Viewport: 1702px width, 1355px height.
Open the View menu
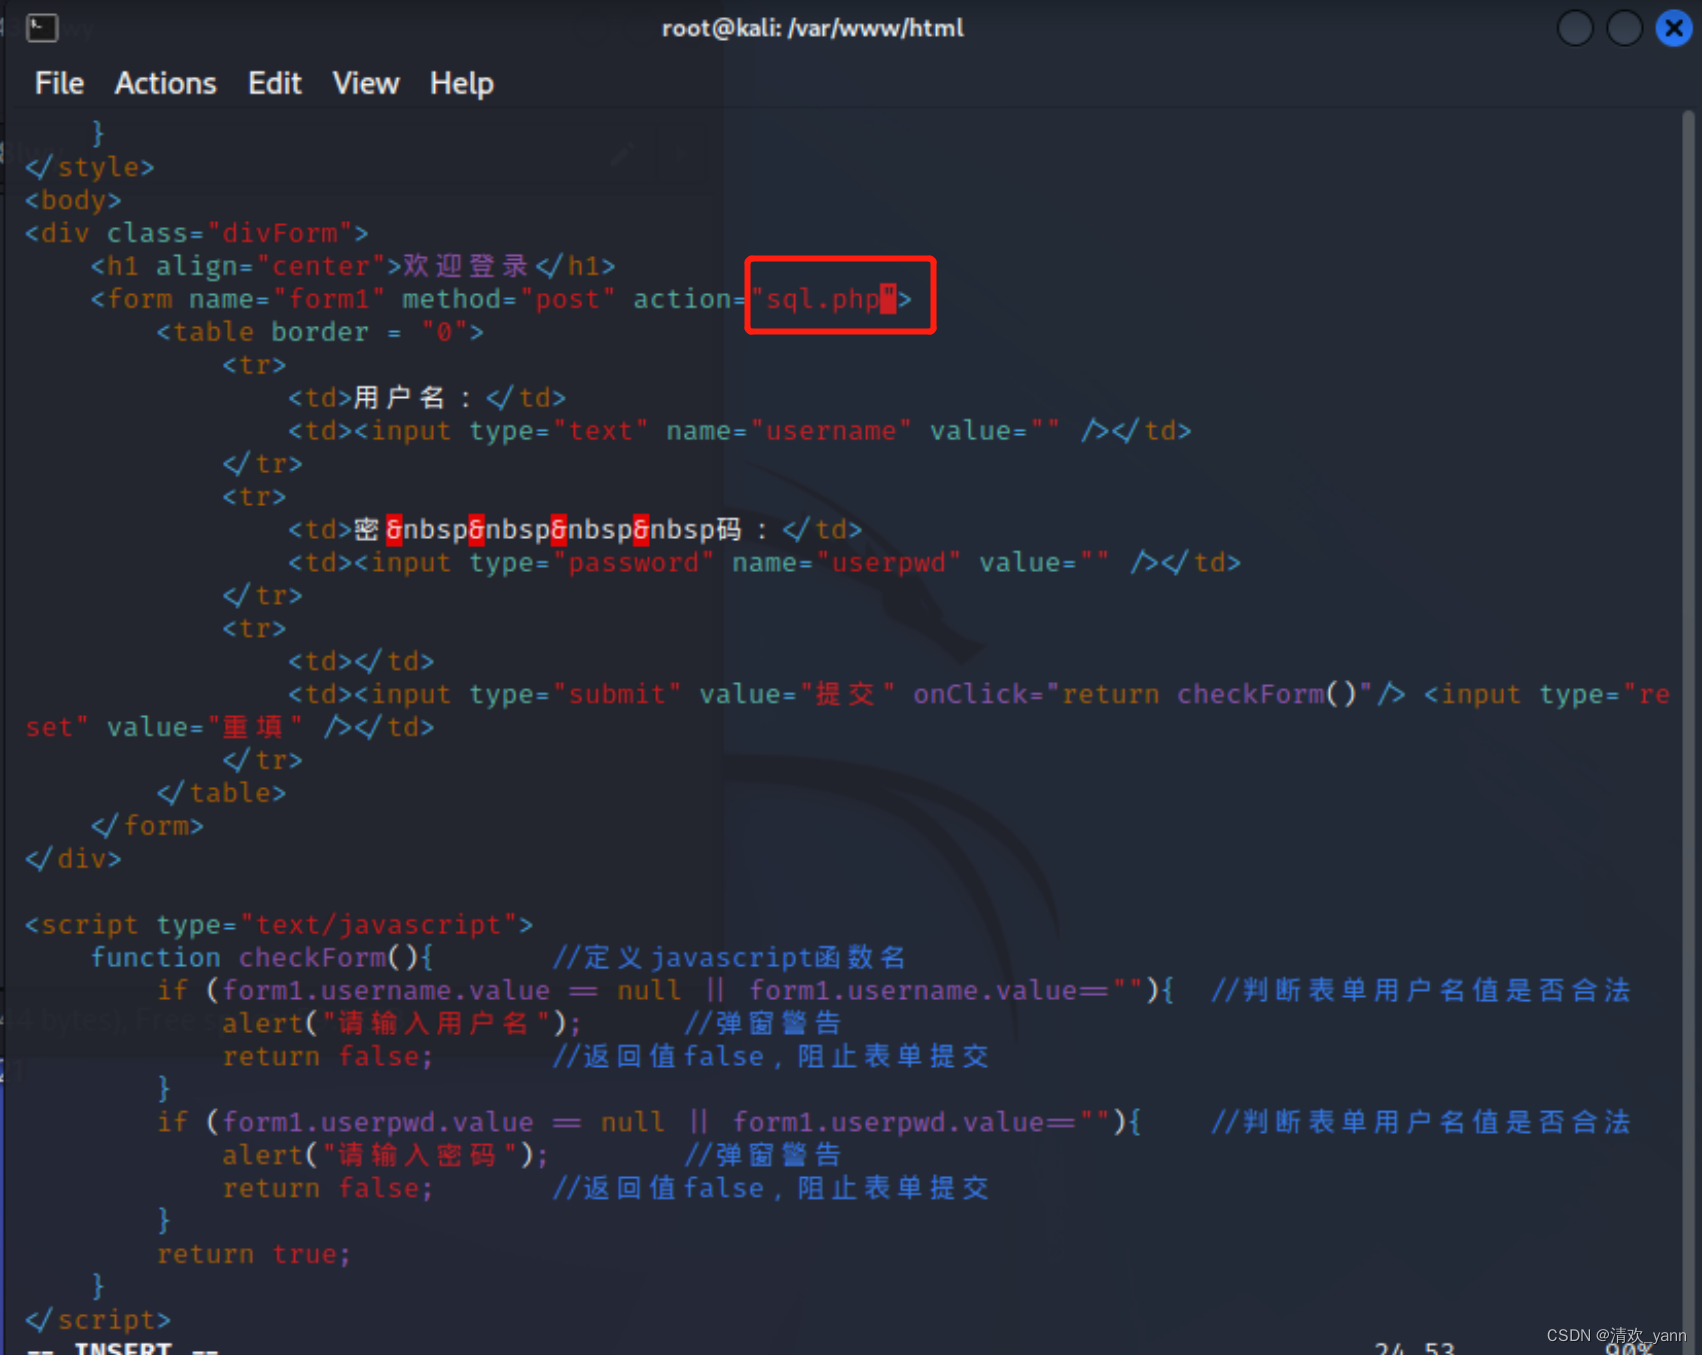[365, 83]
